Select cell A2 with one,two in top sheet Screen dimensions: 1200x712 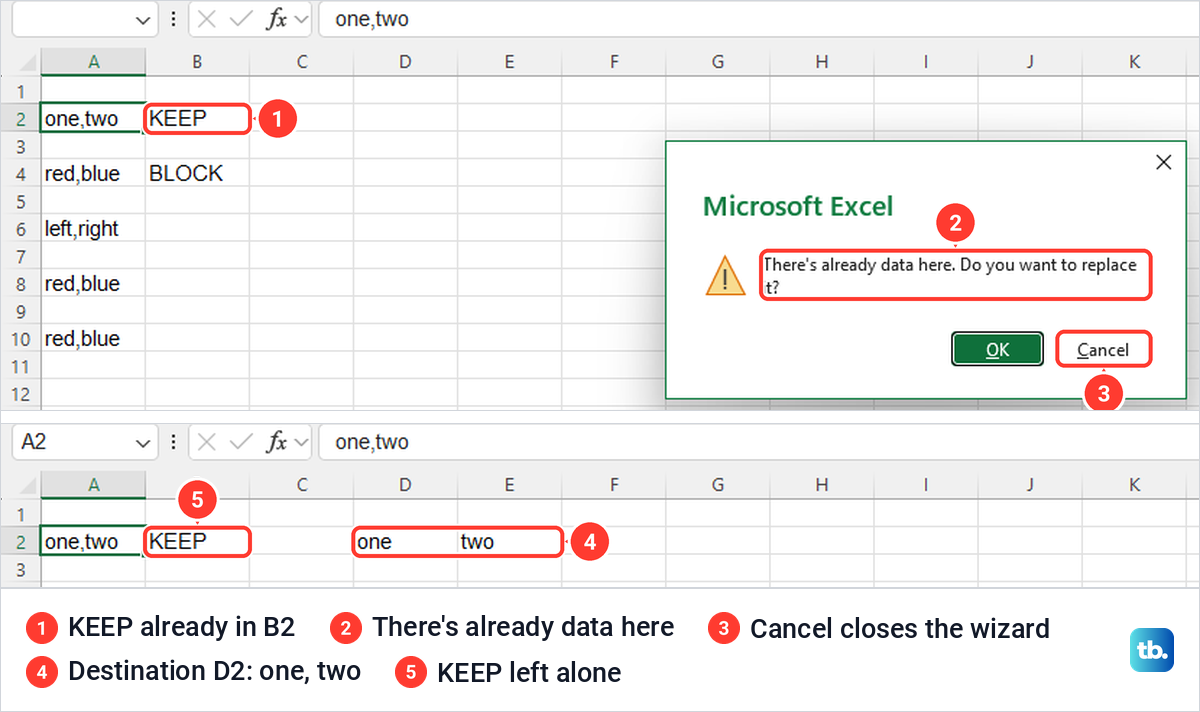point(93,119)
